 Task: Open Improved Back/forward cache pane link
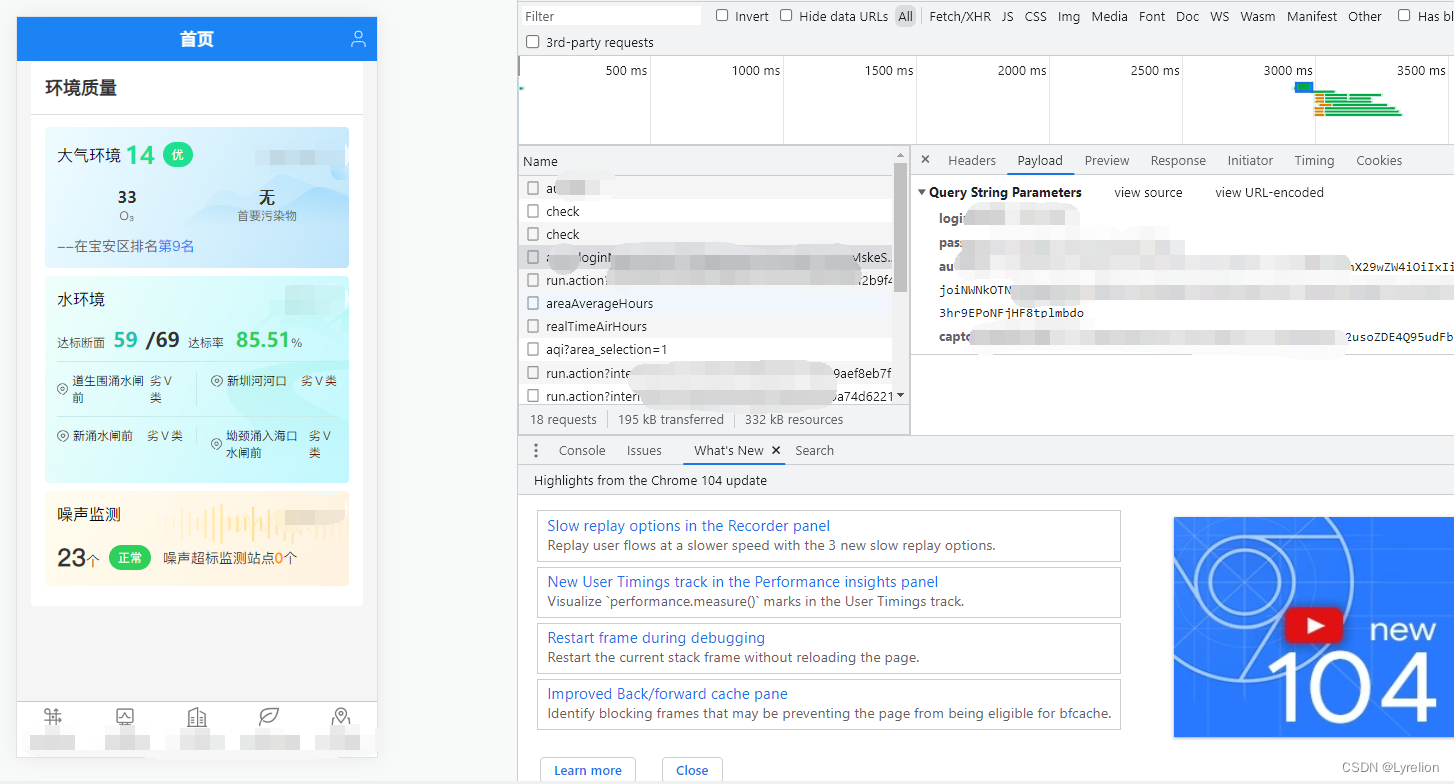[667, 694]
